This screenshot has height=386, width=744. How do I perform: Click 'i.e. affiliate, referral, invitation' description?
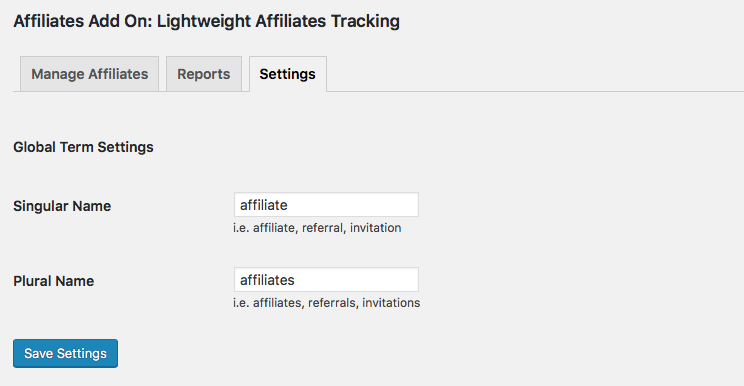[317, 228]
